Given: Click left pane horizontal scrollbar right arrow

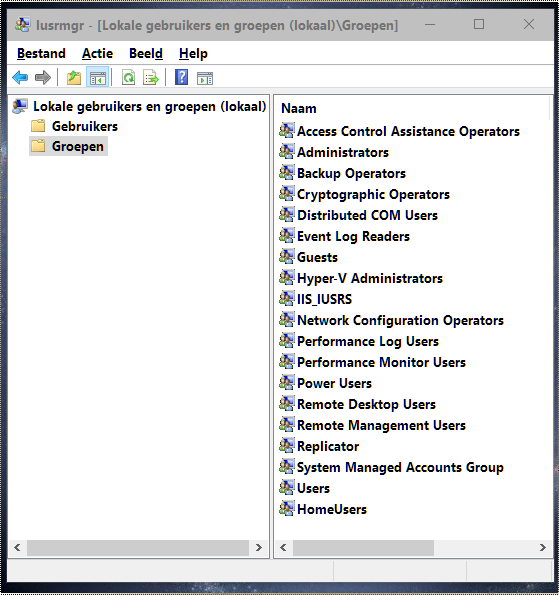Looking at the screenshot, I should [258, 547].
